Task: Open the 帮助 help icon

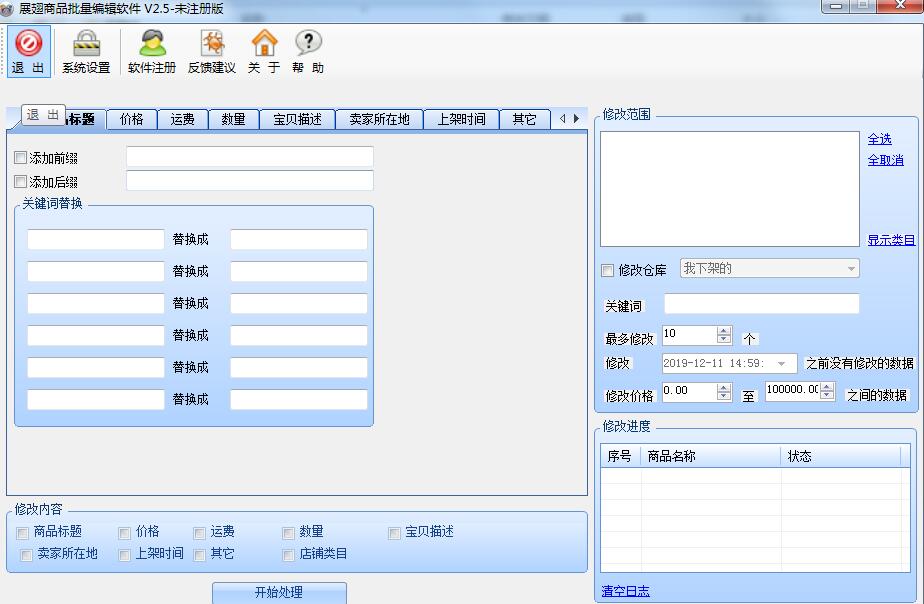Action: pos(306,50)
